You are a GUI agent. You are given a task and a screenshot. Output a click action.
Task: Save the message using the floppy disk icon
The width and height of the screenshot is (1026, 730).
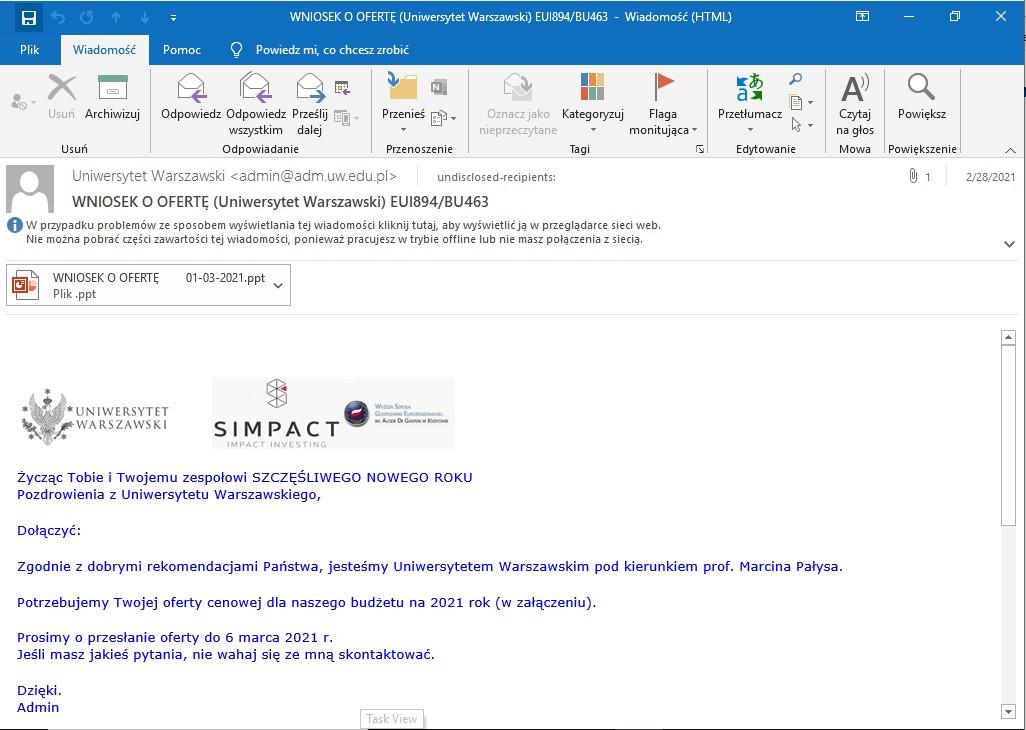28,17
